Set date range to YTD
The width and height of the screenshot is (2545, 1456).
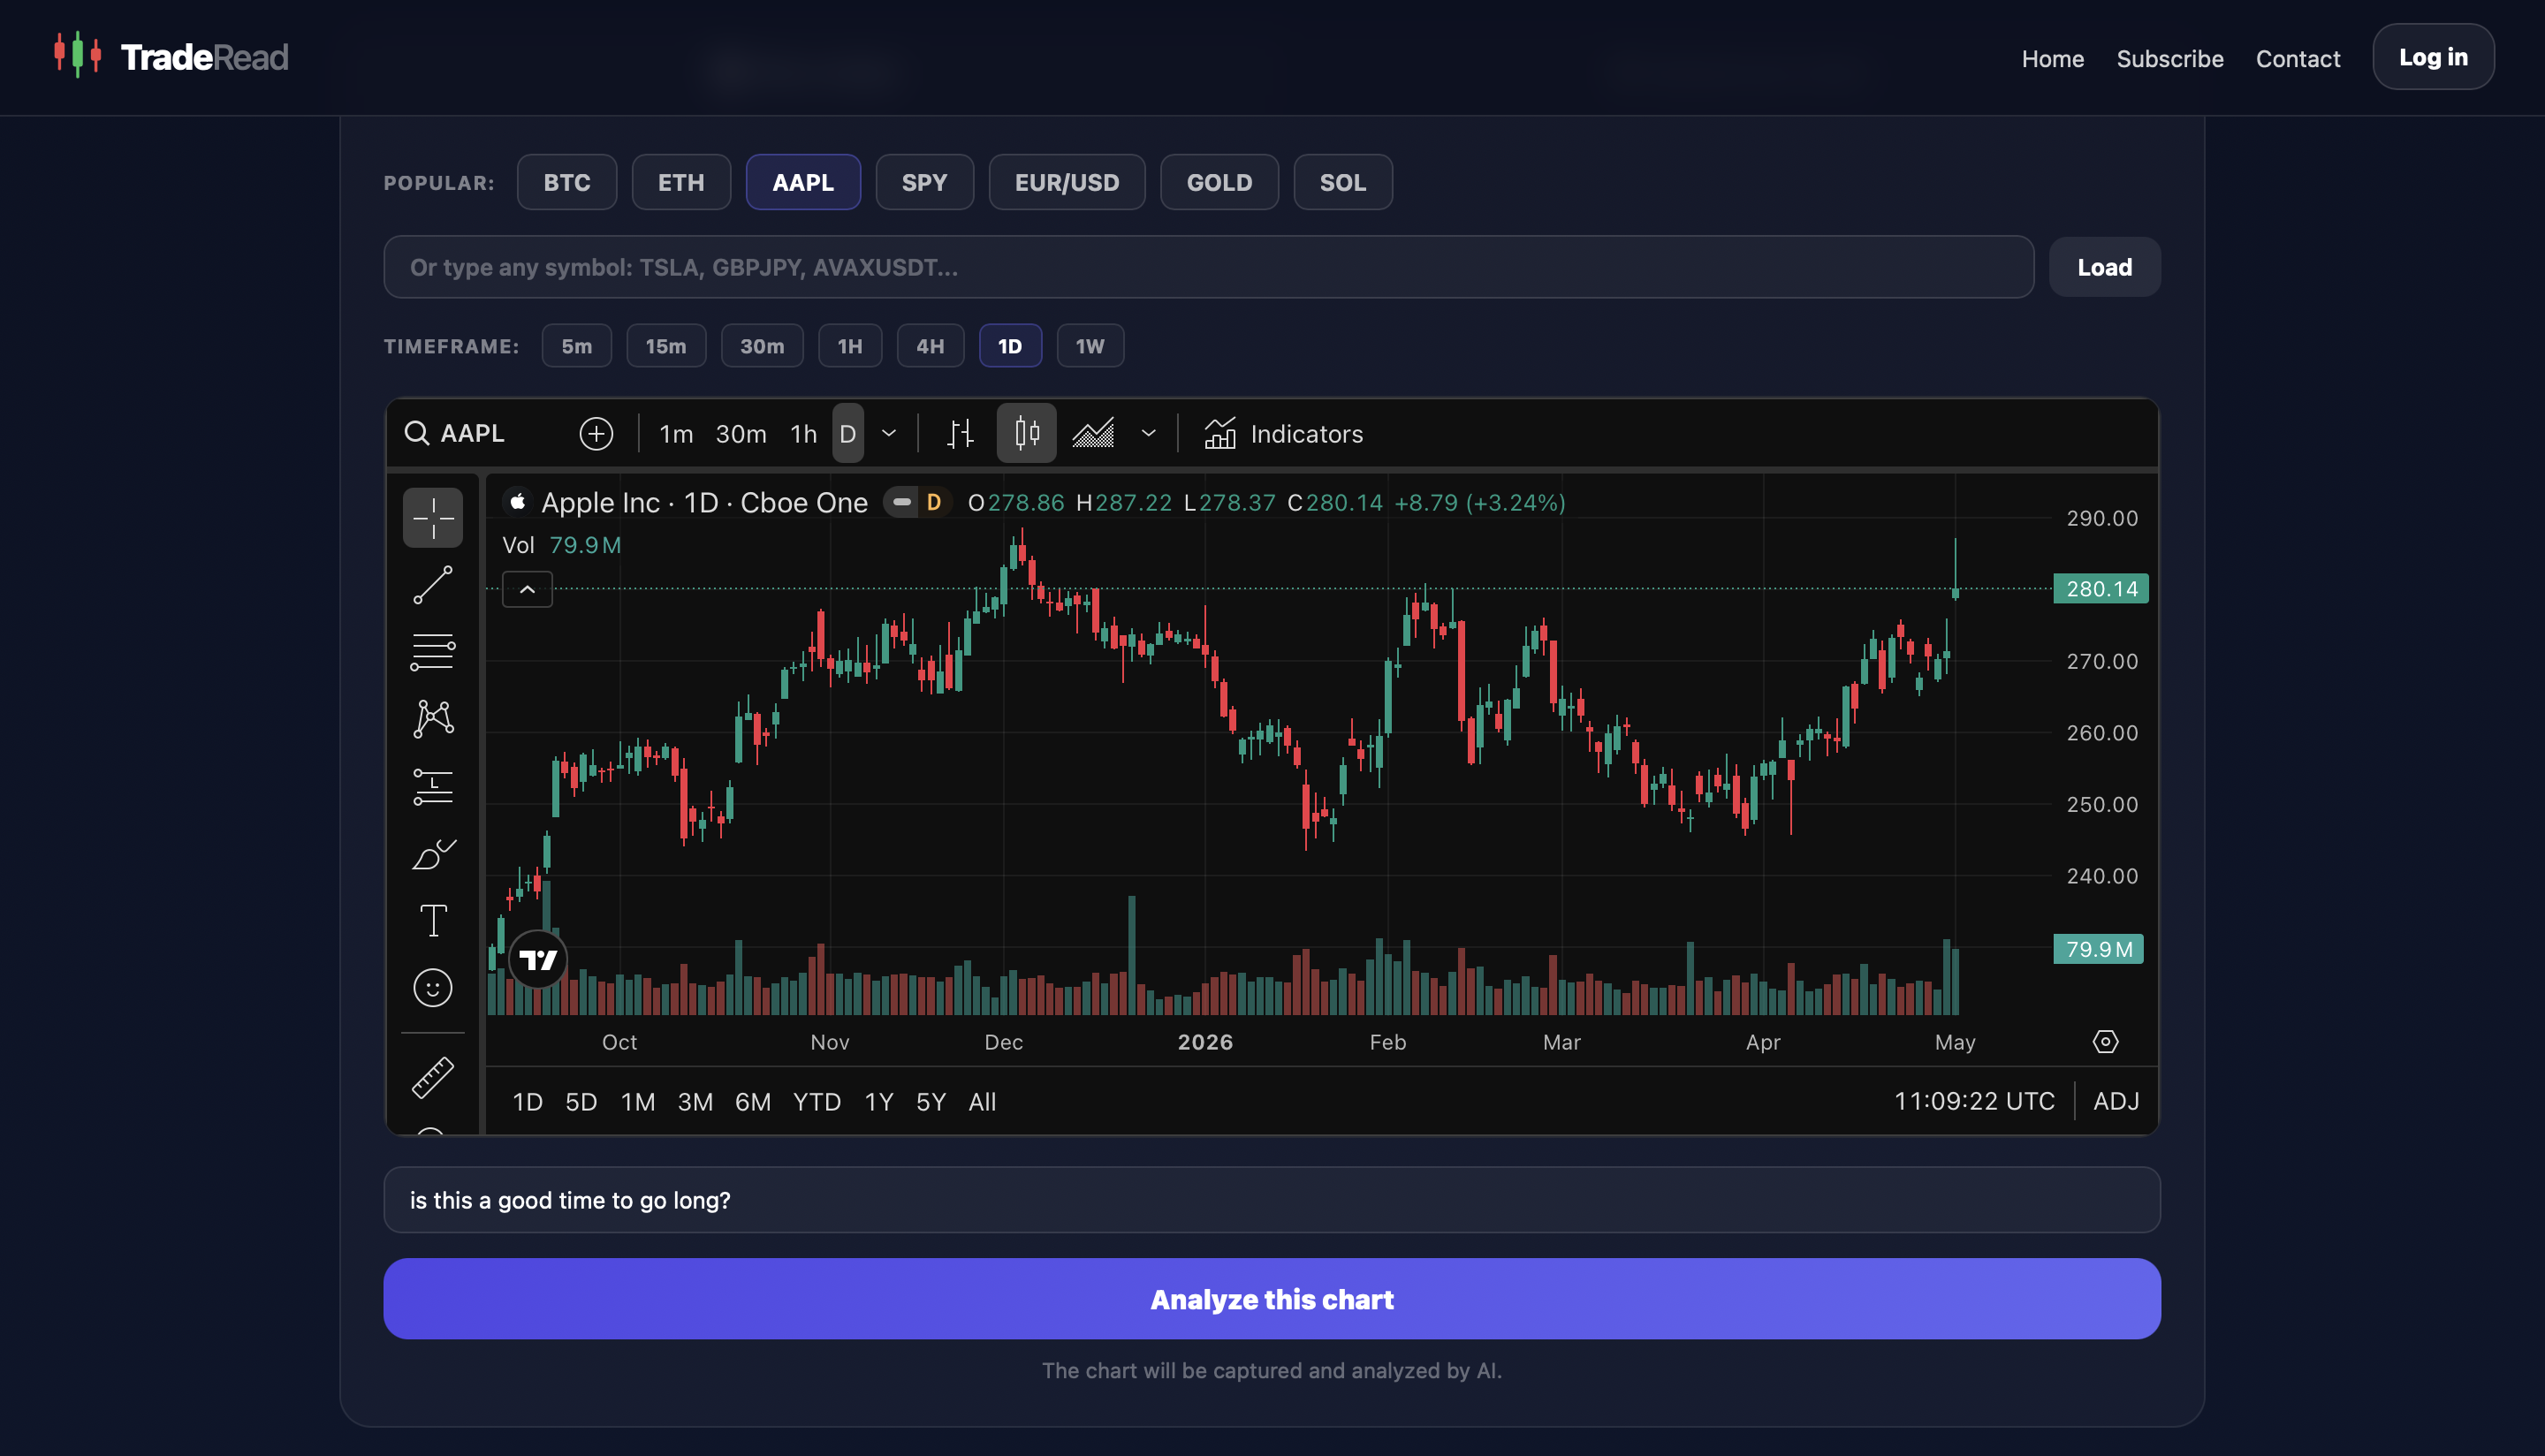[817, 1101]
